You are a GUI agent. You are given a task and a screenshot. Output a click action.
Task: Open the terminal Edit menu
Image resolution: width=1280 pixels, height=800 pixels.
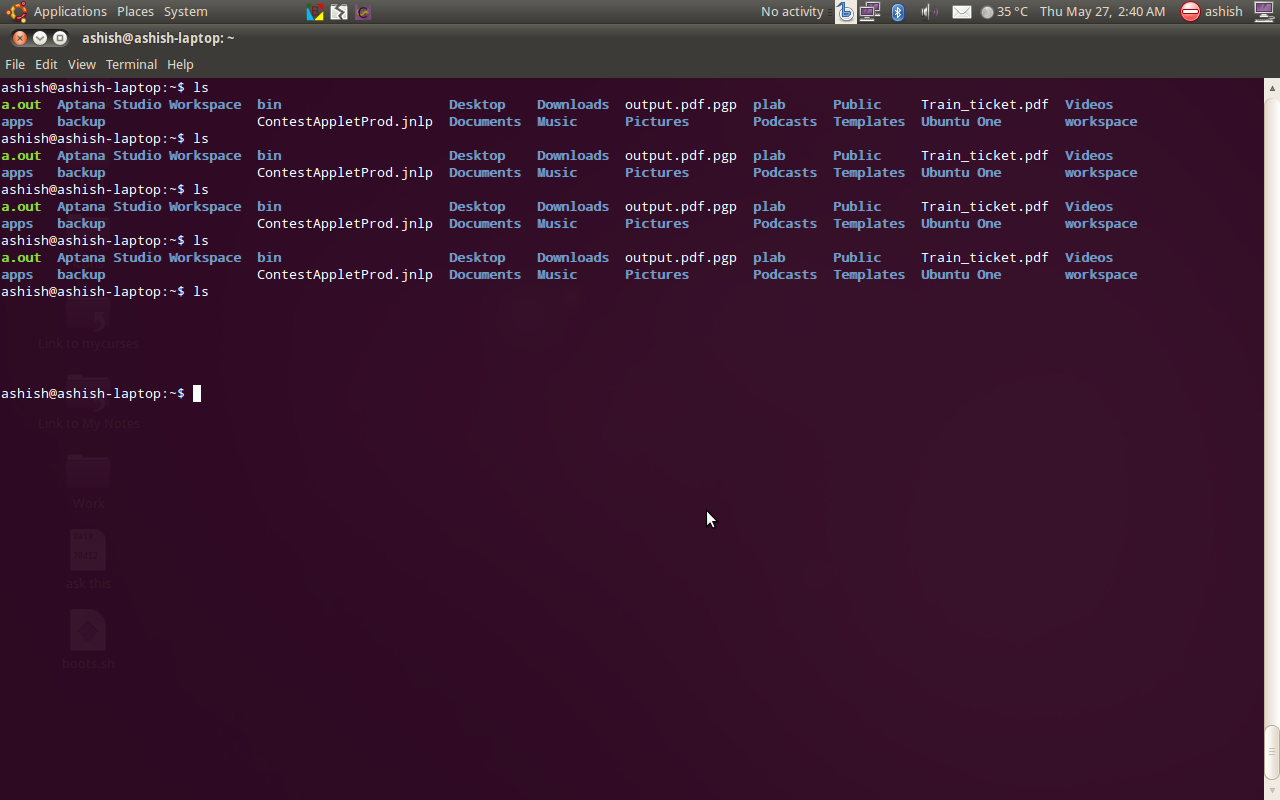pyautogui.click(x=46, y=64)
